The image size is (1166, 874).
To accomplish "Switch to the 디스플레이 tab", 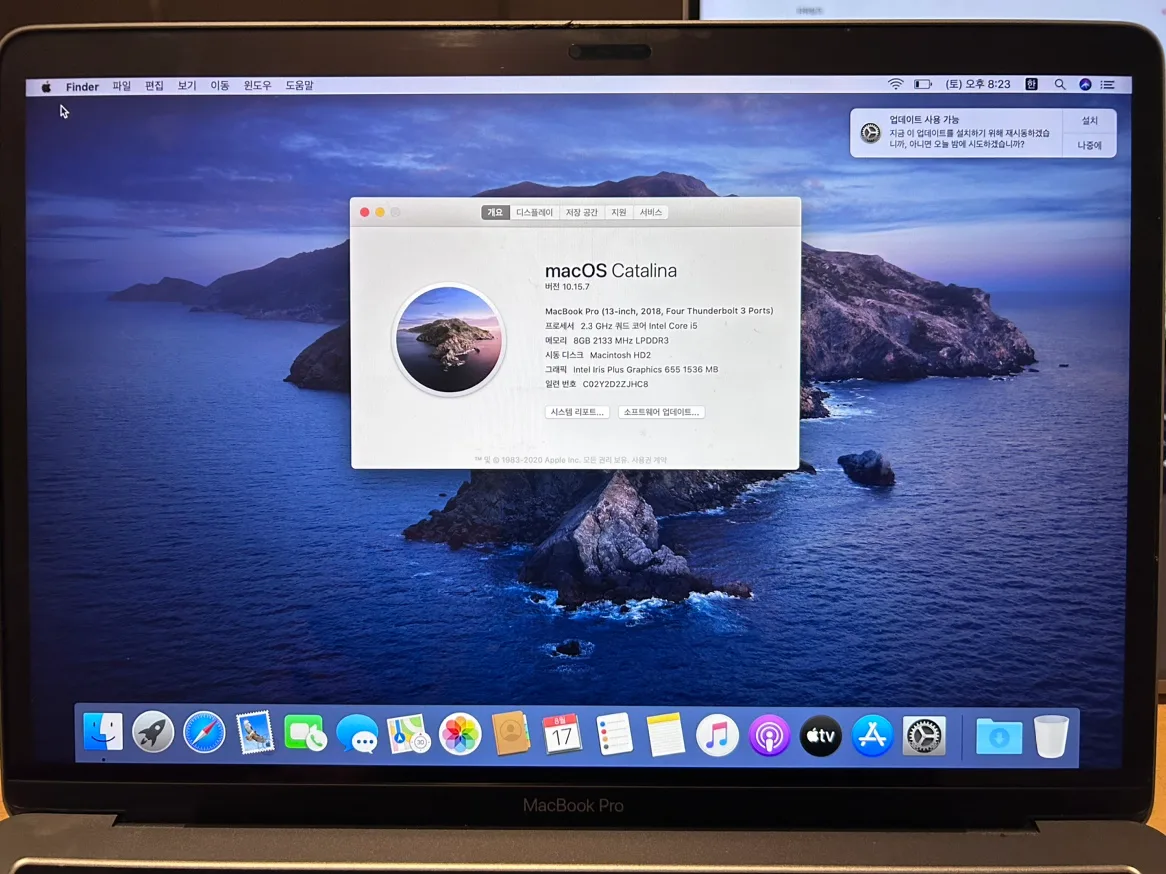I will (534, 212).
